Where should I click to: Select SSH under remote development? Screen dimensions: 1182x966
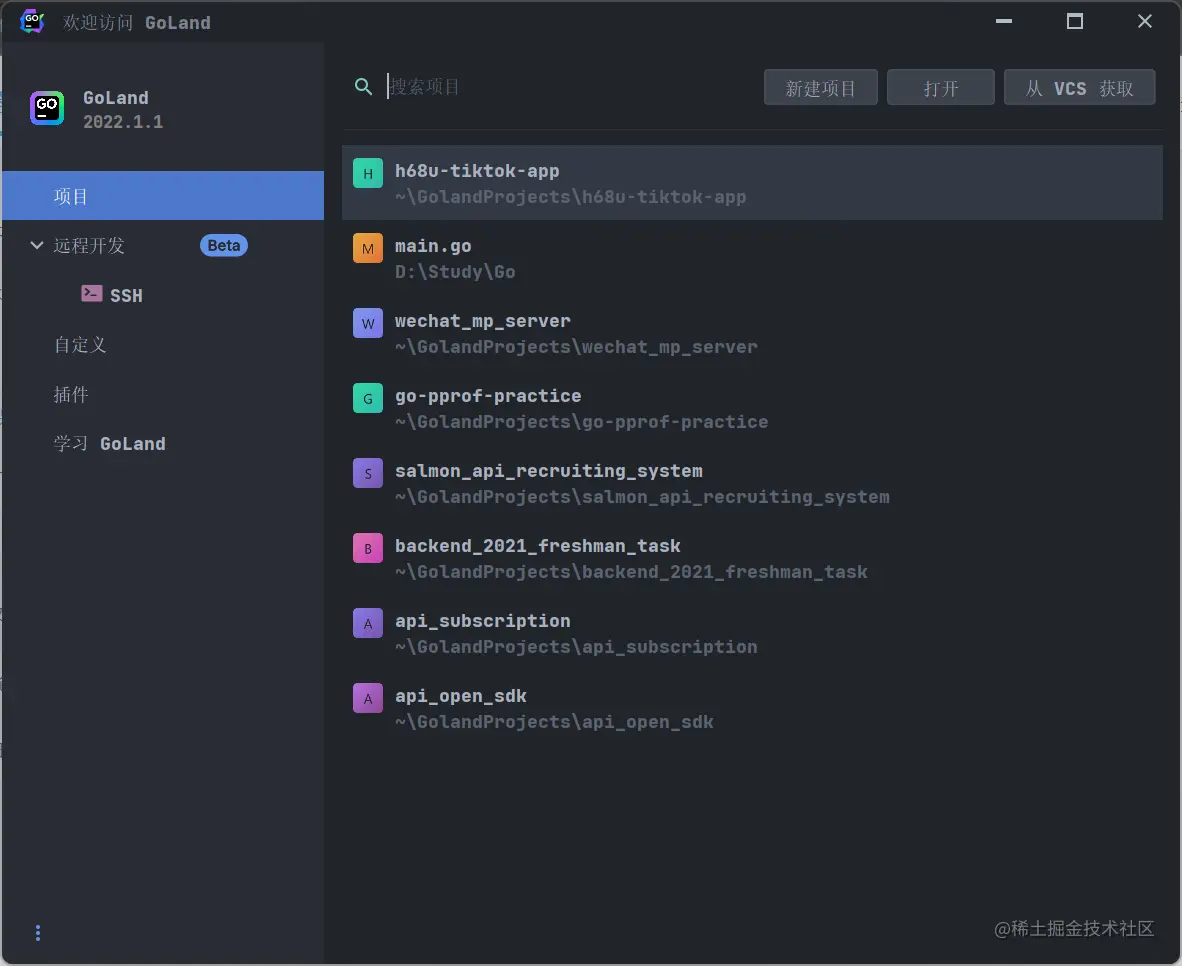tap(127, 296)
